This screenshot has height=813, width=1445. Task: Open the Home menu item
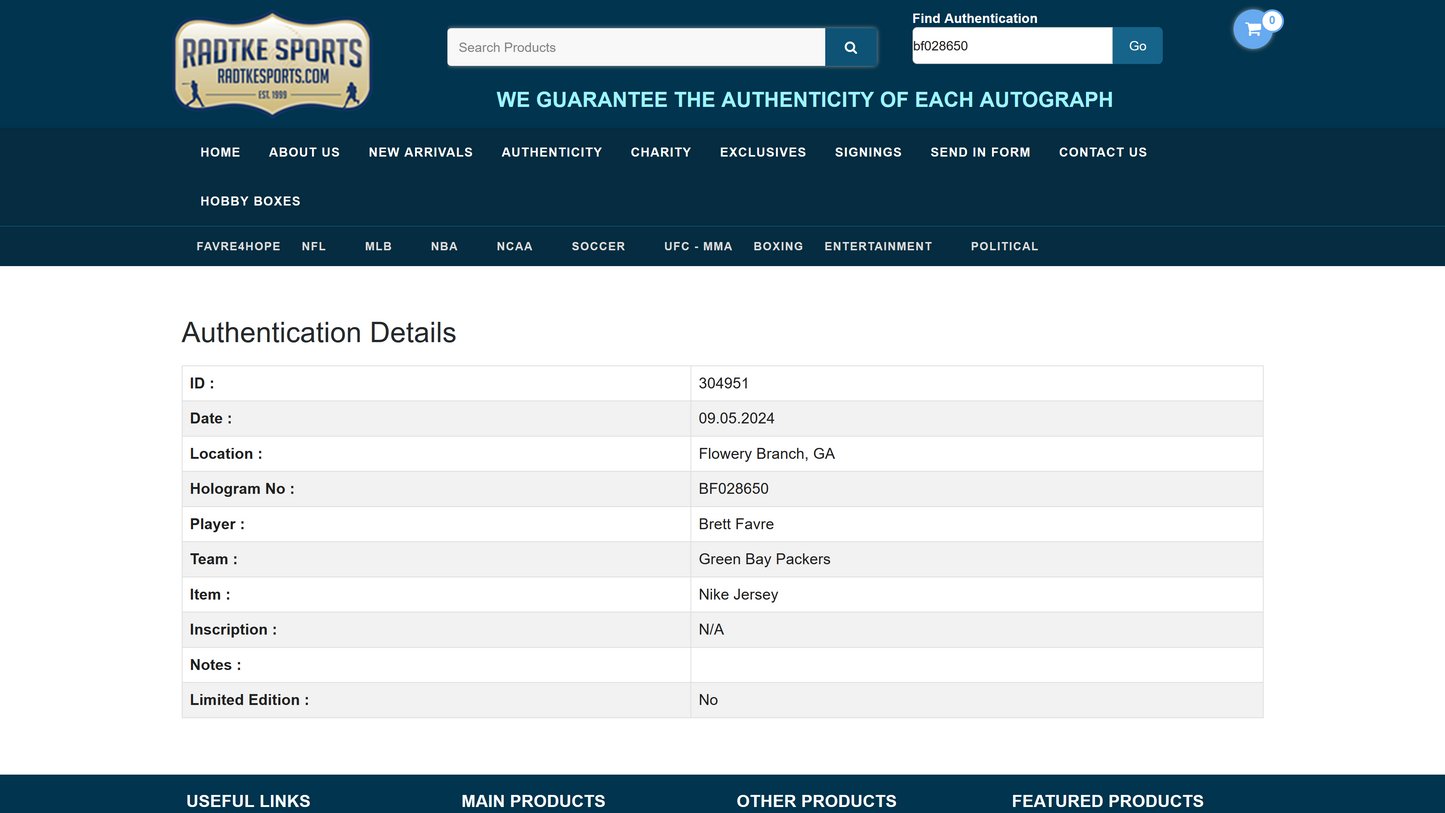coord(220,152)
